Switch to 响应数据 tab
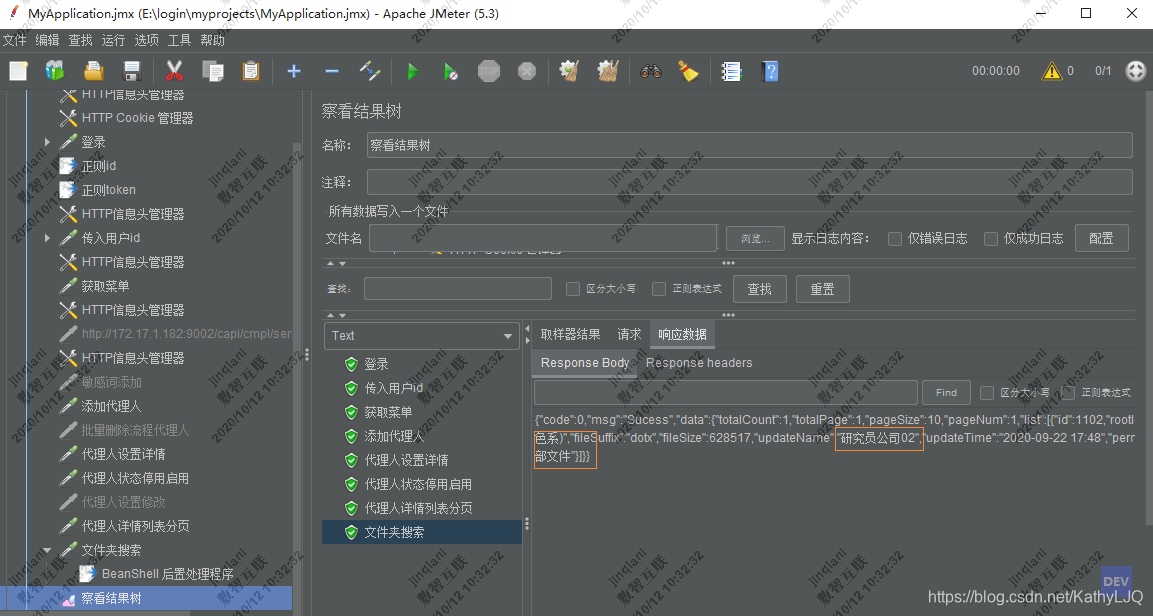1153x616 pixels. (682, 334)
